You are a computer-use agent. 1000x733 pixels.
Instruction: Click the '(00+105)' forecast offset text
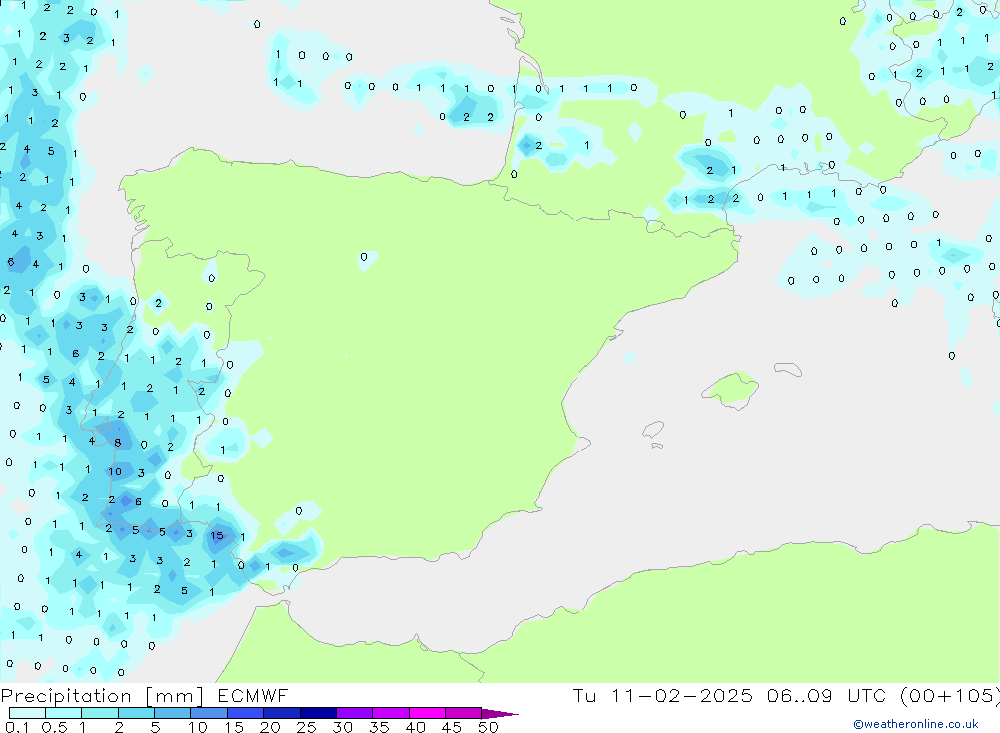[950, 695]
